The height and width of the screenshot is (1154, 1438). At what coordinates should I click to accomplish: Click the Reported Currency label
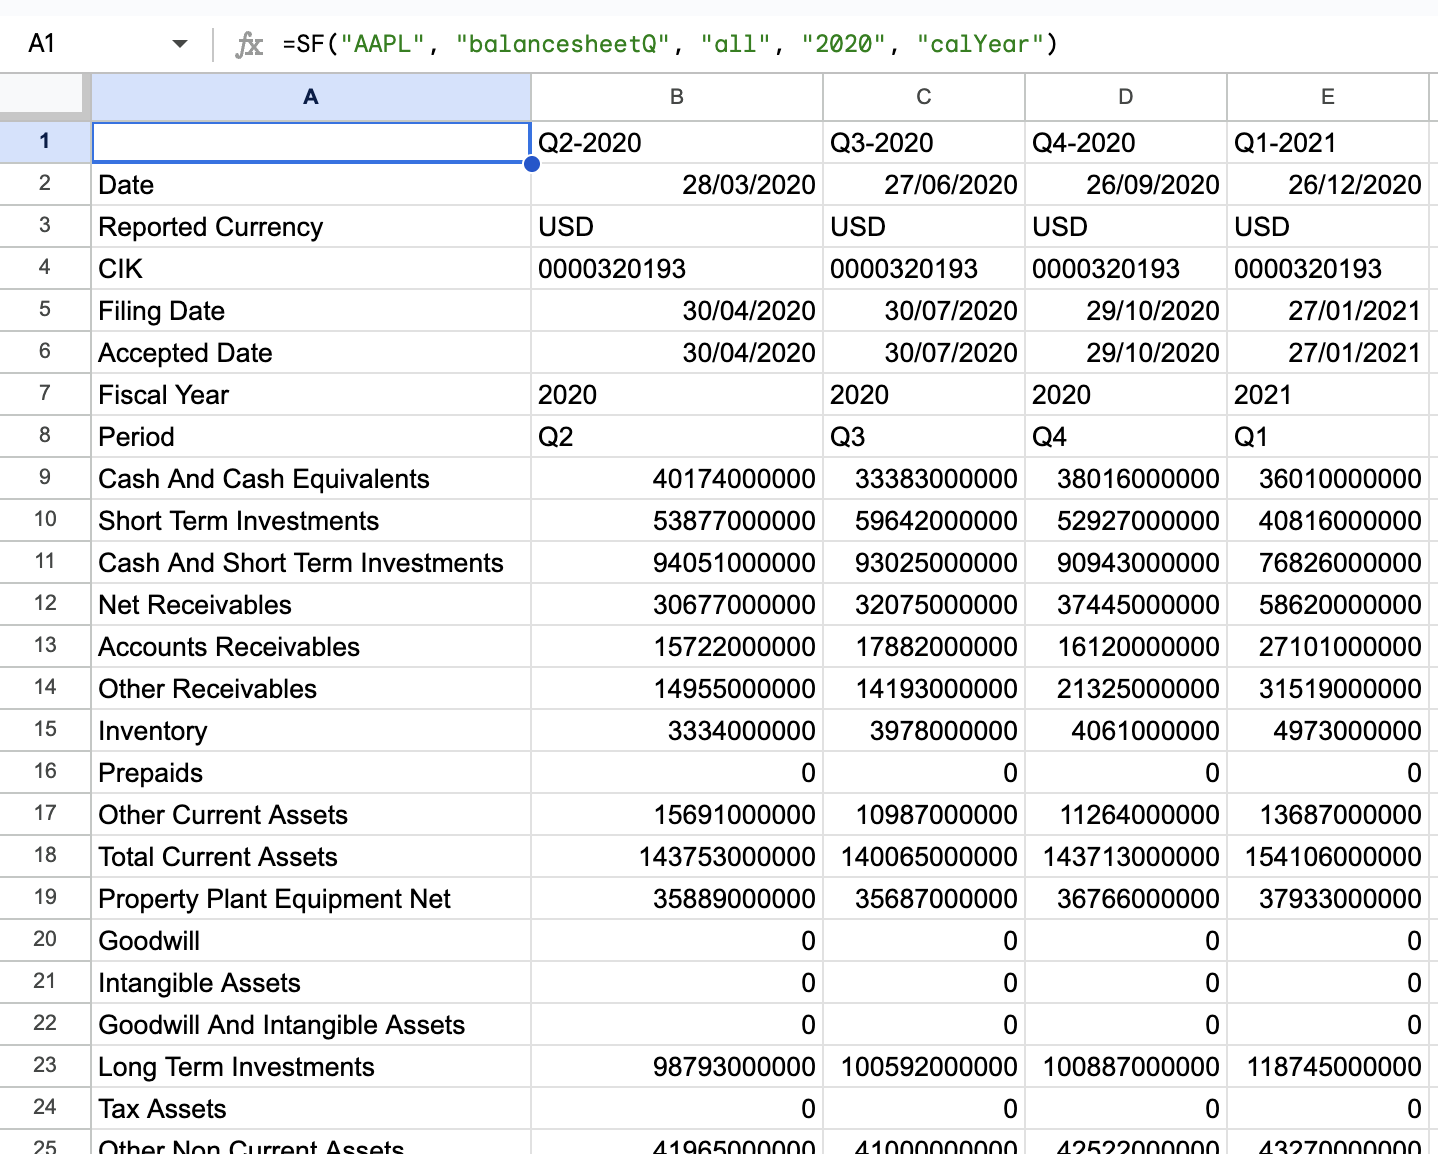[x=311, y=226]
